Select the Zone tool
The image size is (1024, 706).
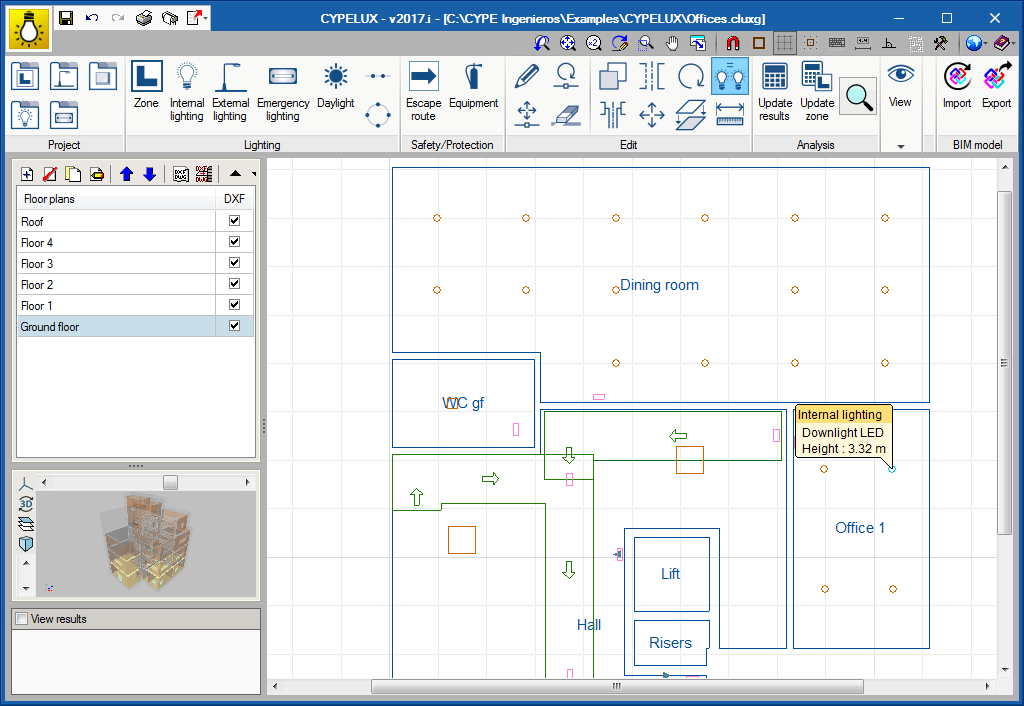(x=146, y=85)
